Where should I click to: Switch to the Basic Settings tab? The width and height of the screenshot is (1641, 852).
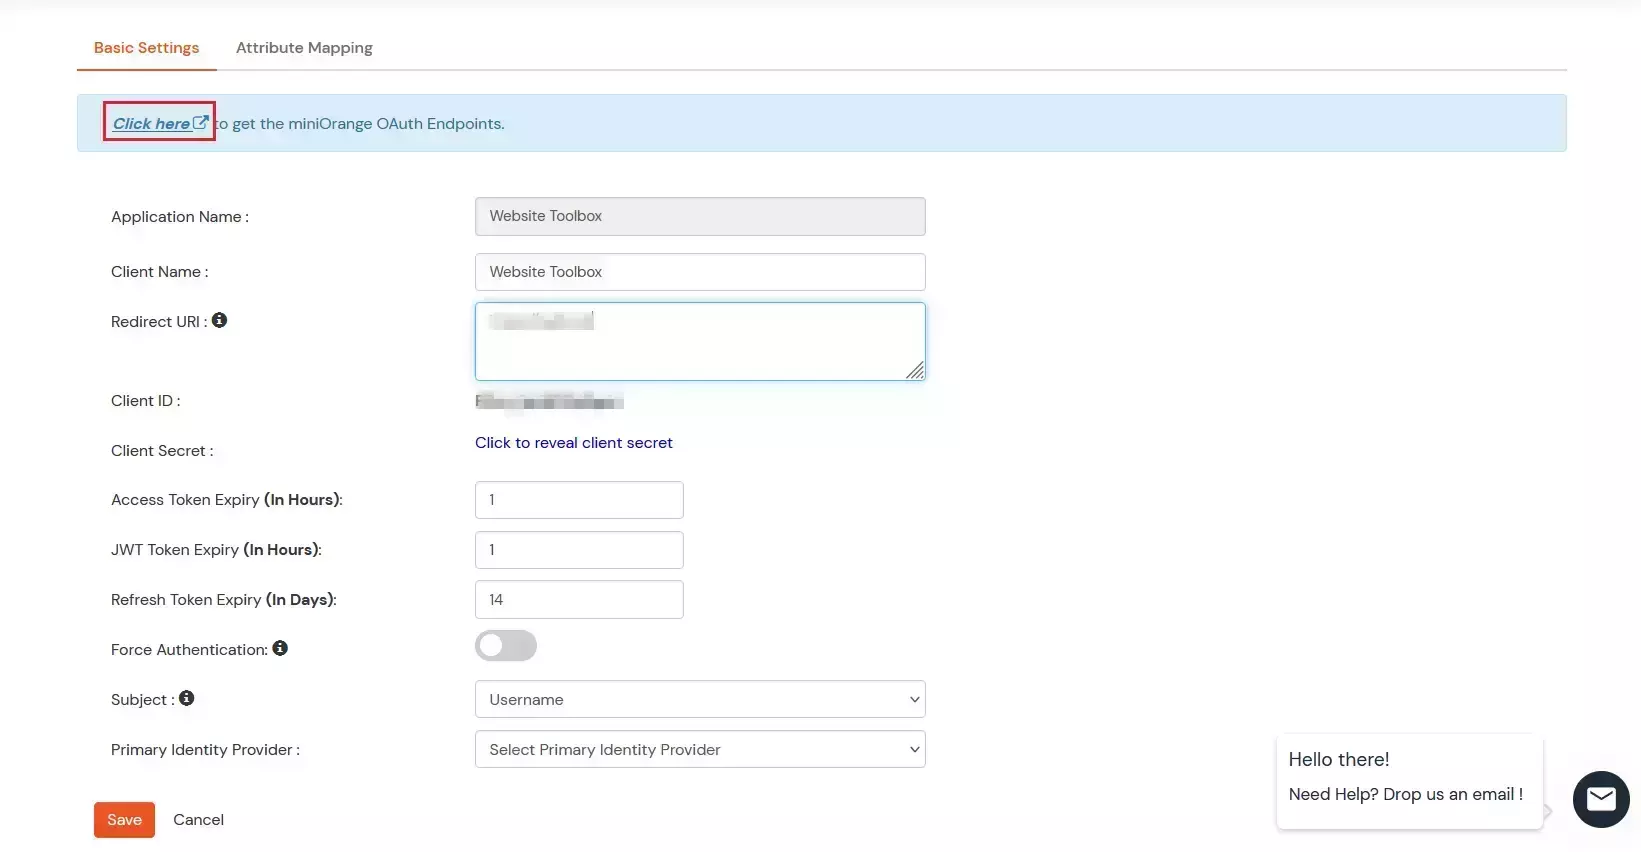147,48
